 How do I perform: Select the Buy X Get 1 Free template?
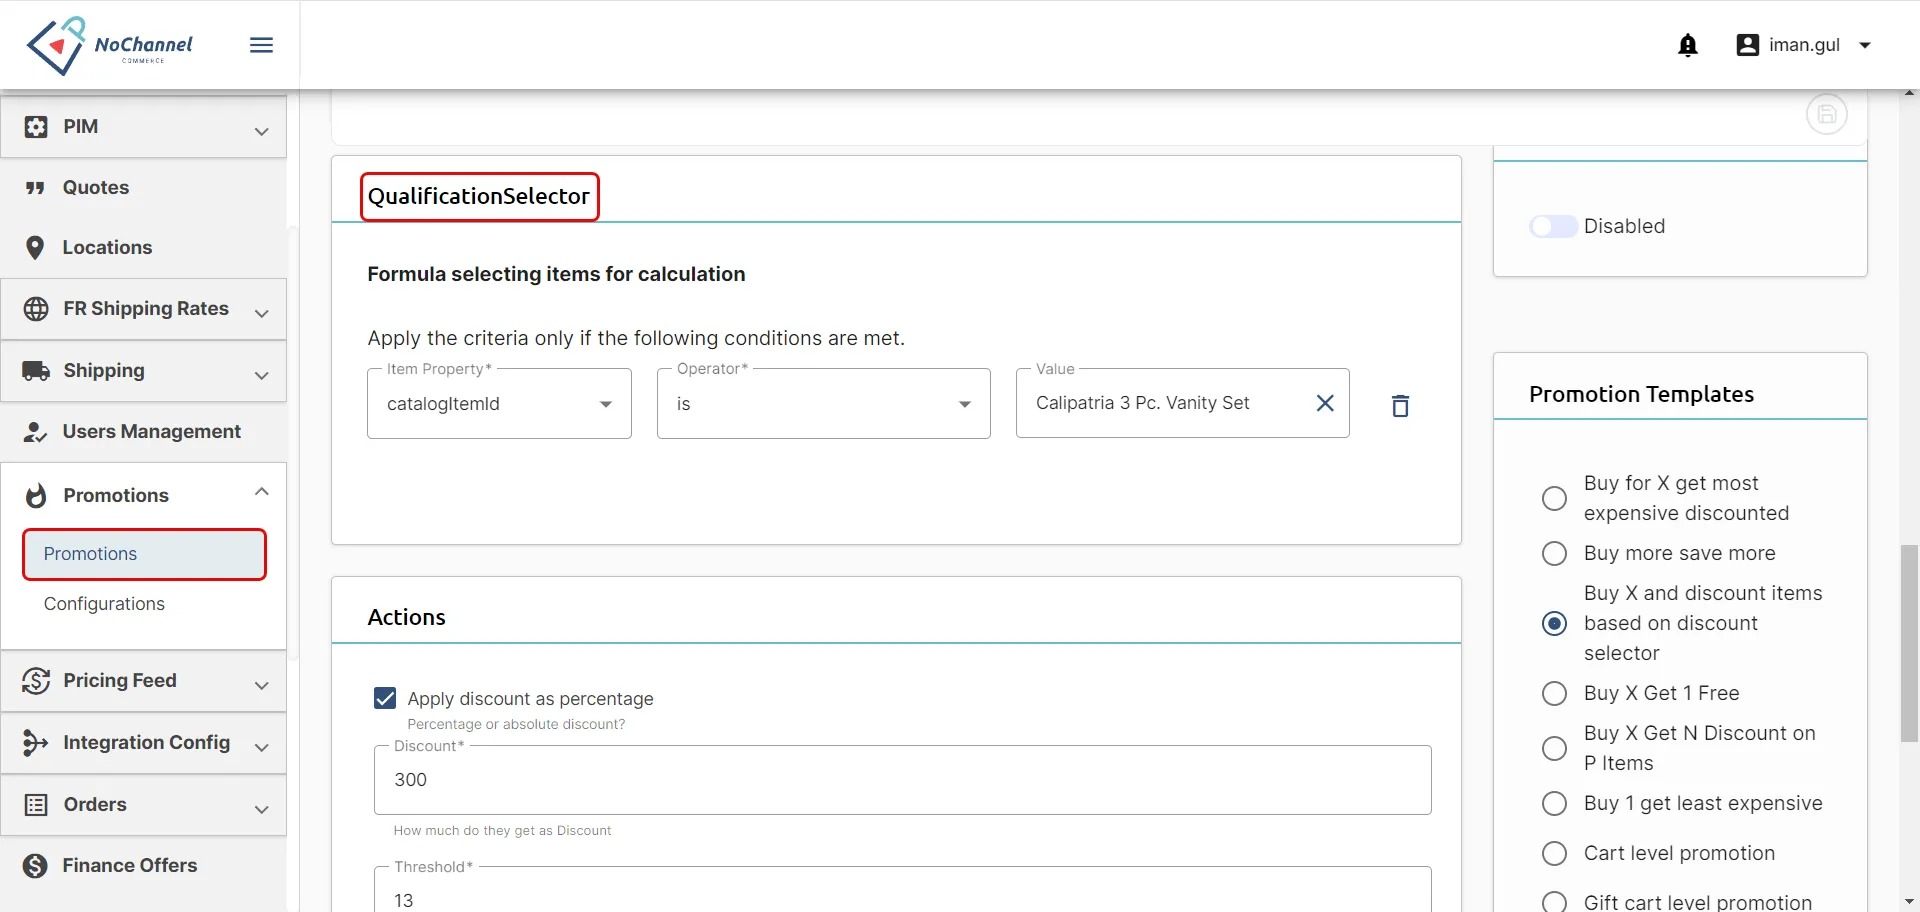click(x=1554, y=693)
